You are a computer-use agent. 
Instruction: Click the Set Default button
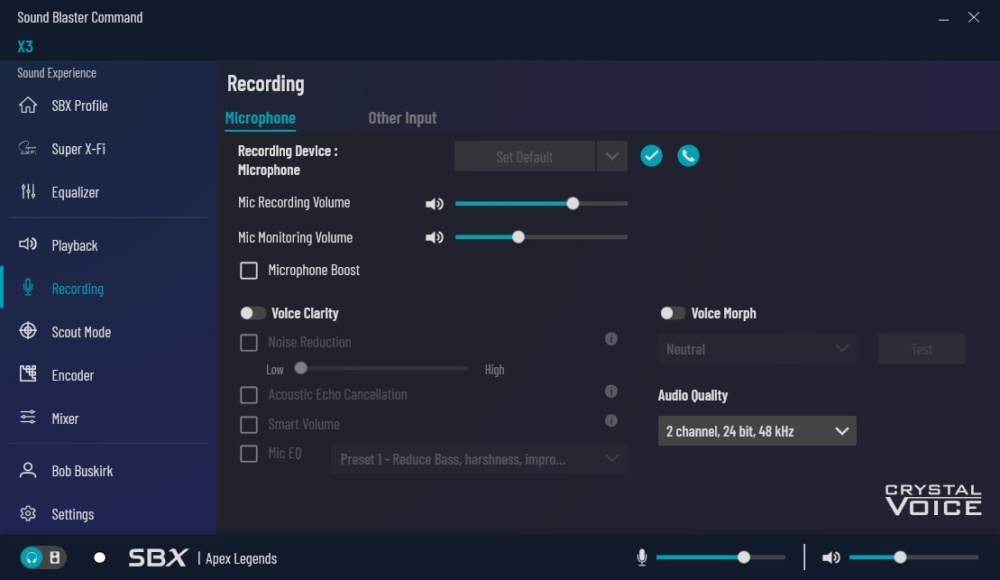click(x=524, y=156)
